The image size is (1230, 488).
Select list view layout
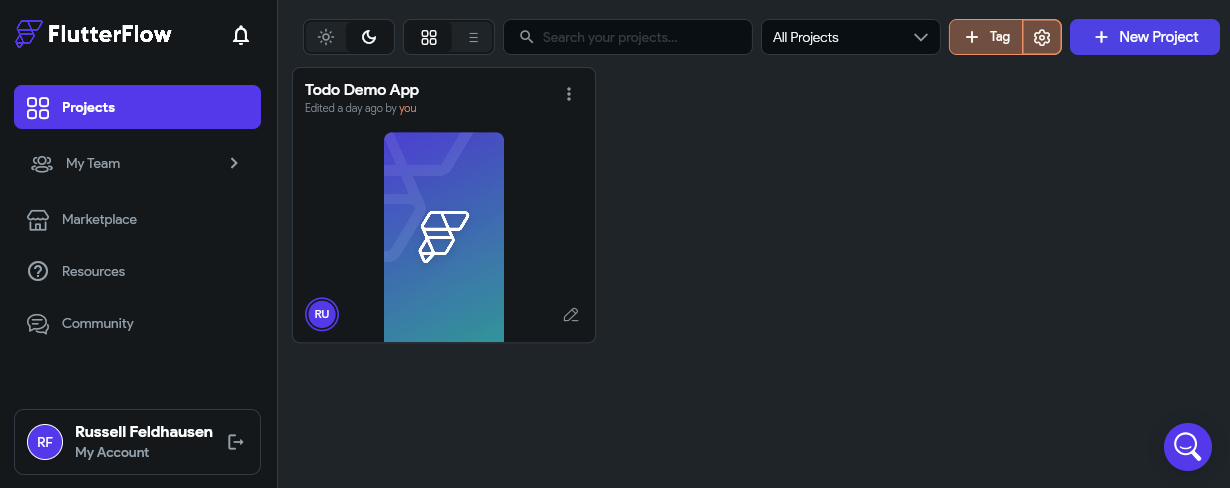[x=473, y=37]
